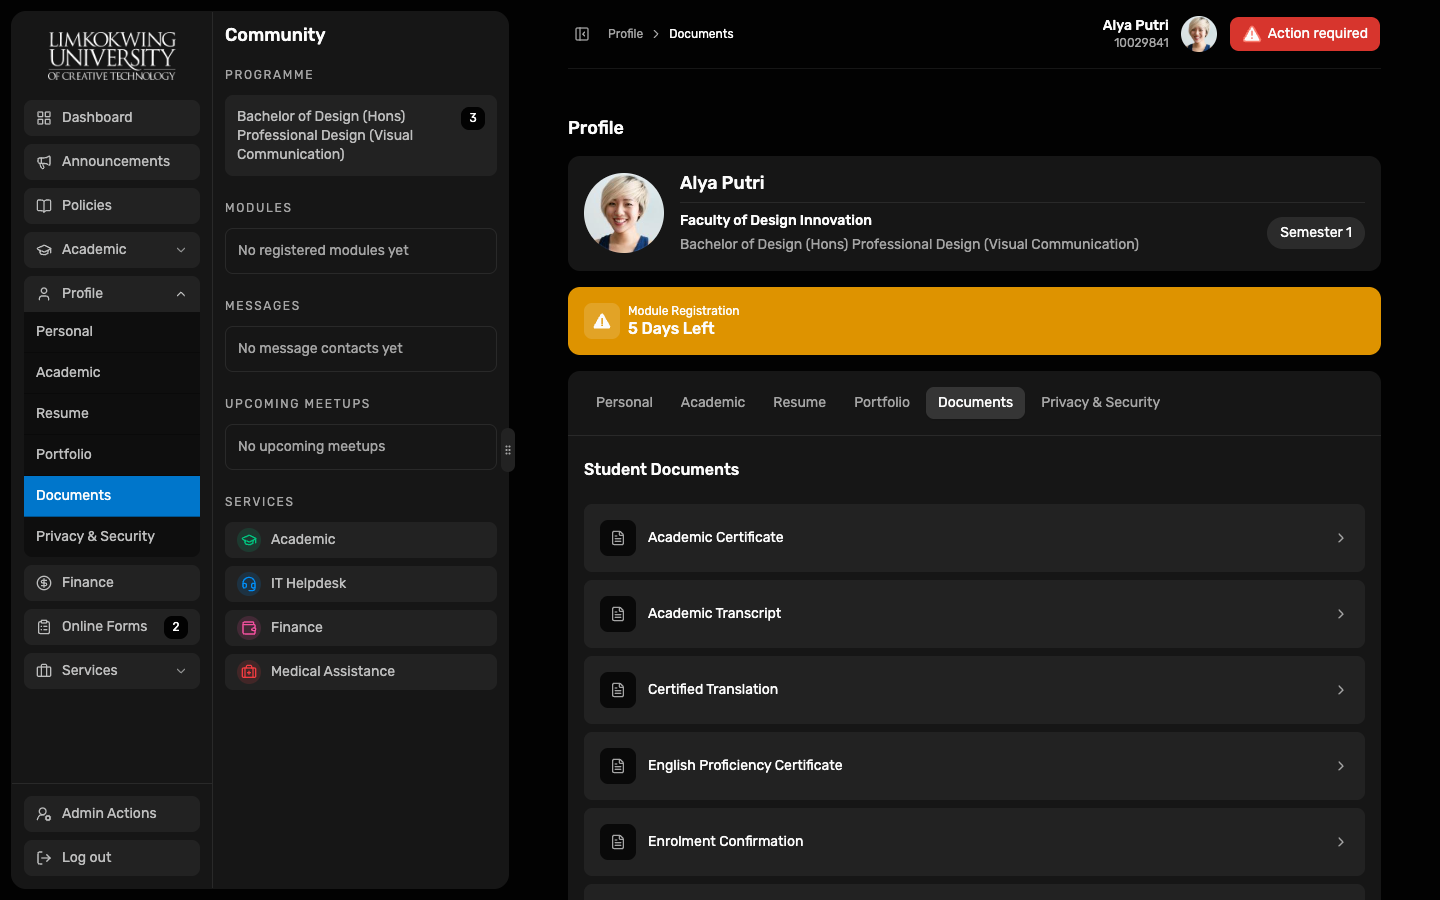Click the Announcements megaphone icon

[x=44, y=162]
